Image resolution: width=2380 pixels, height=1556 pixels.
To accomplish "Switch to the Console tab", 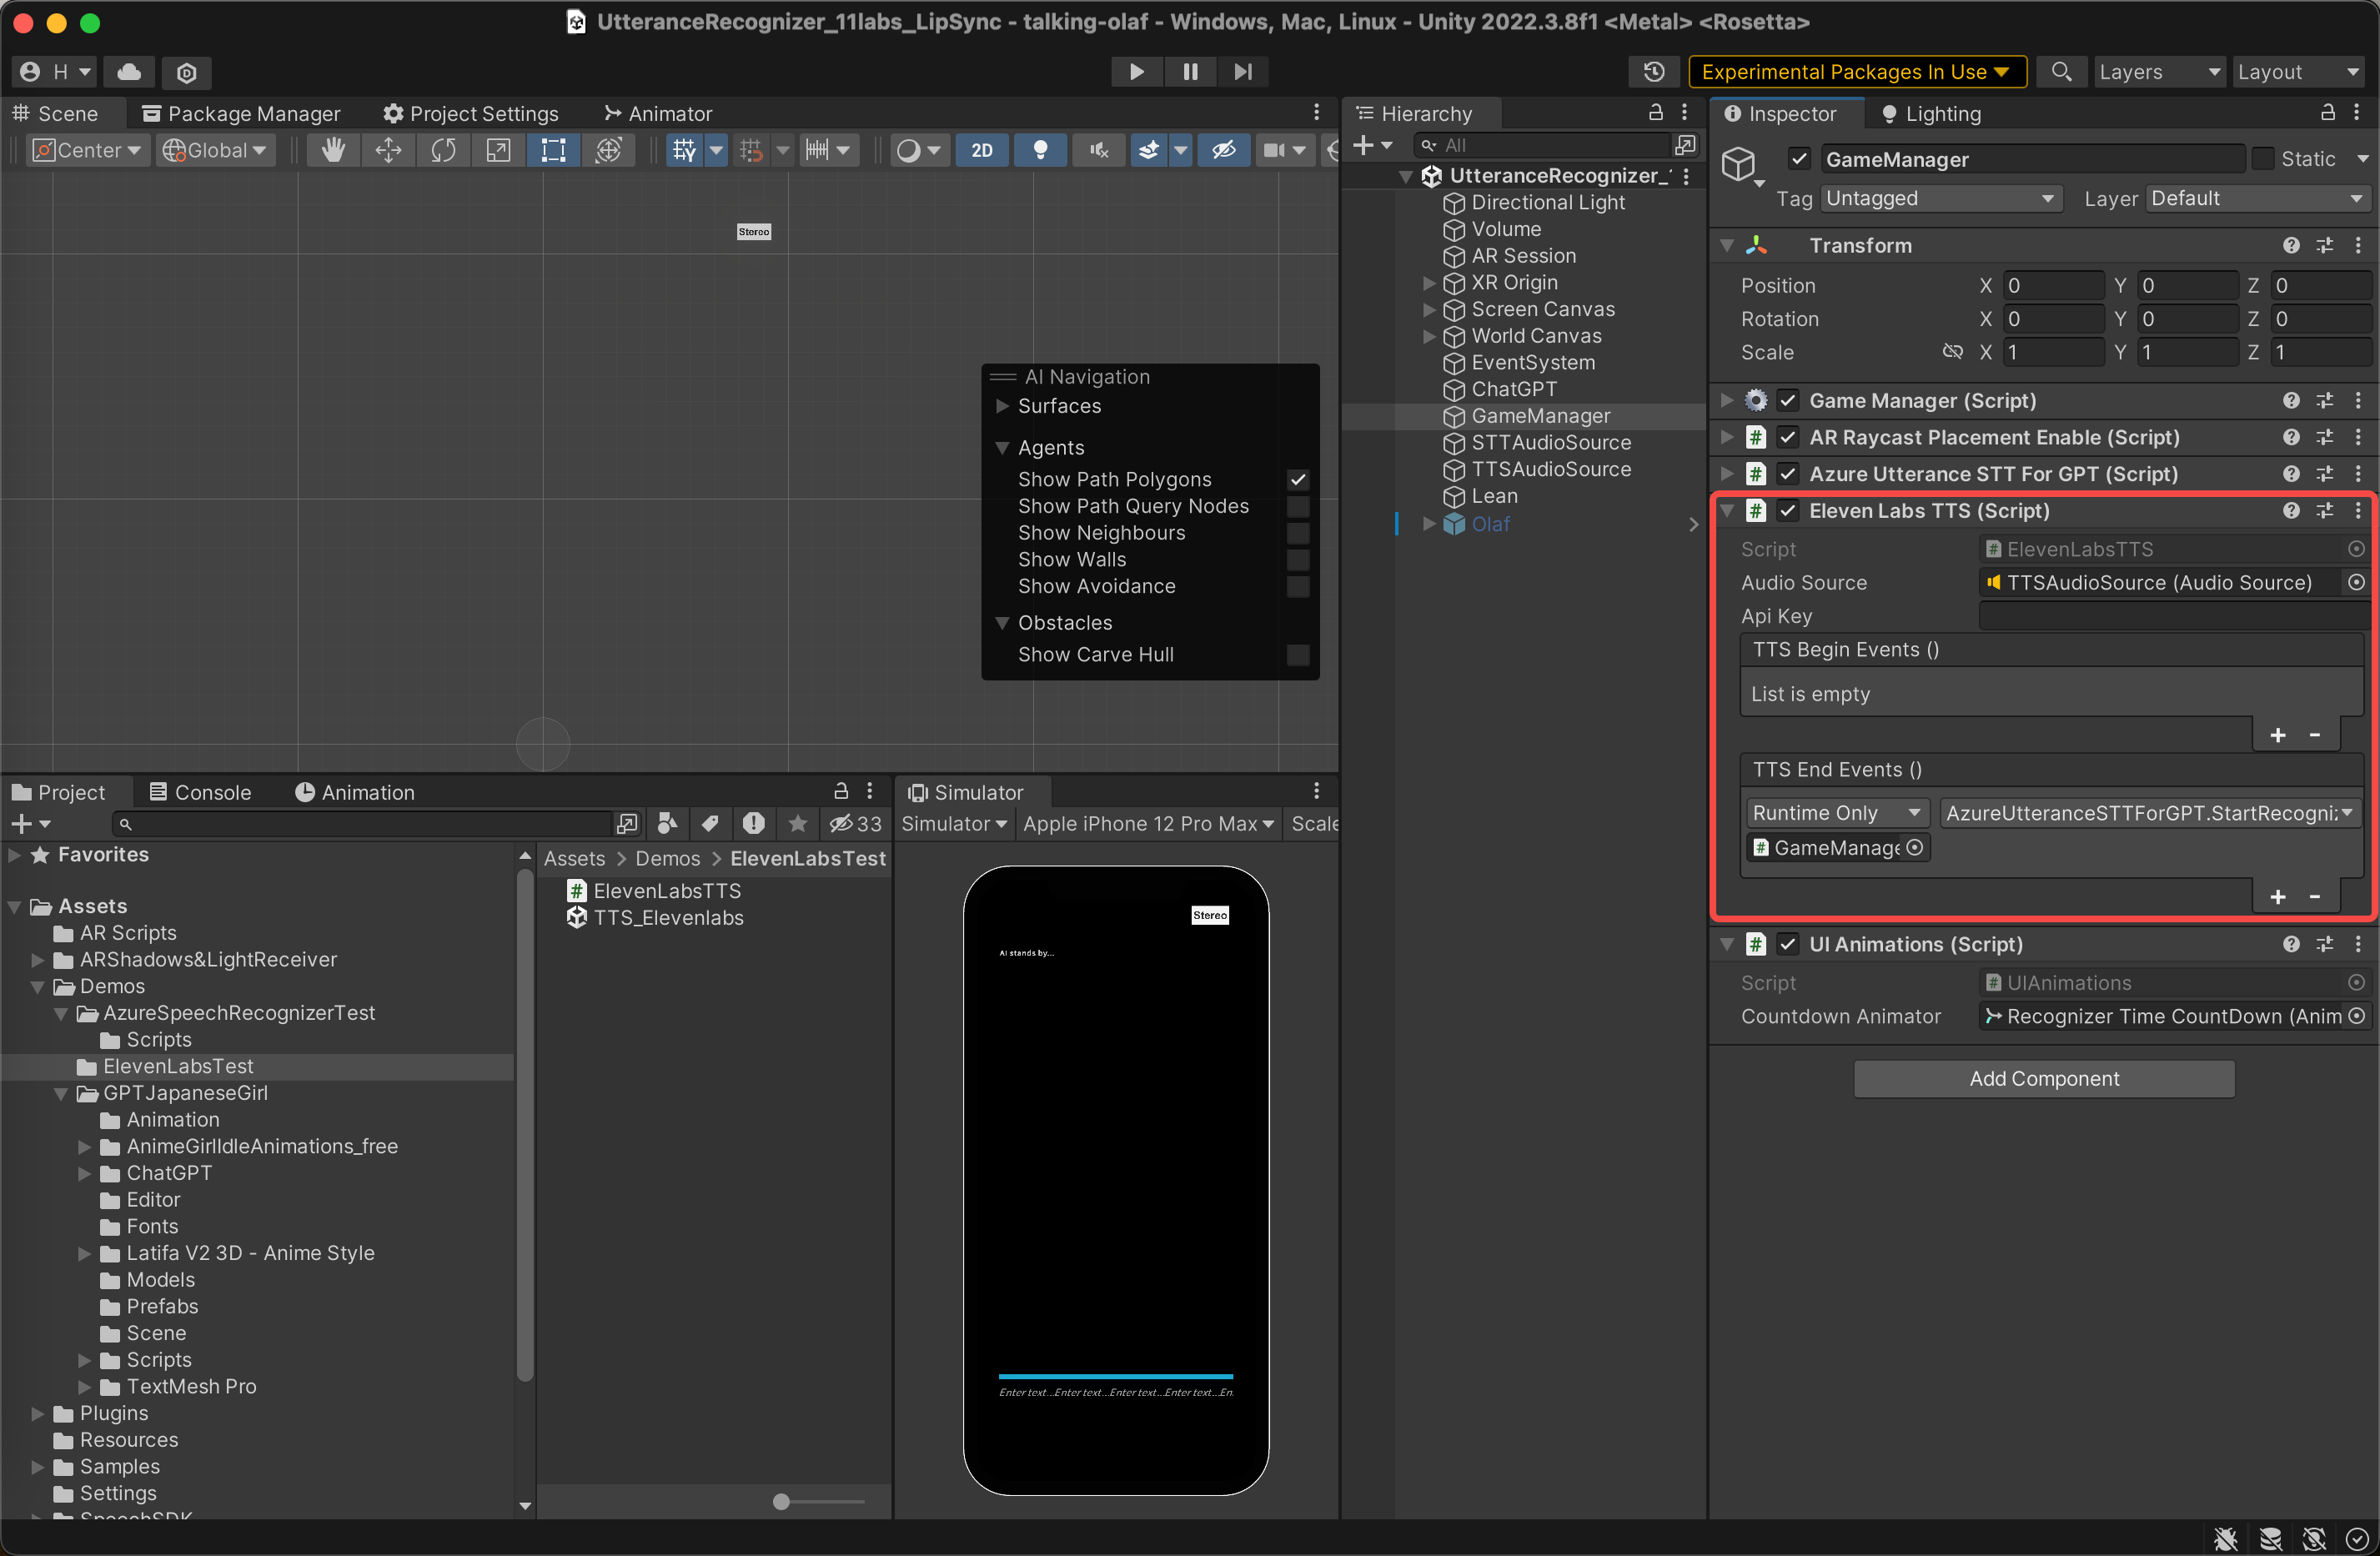I will click(x=201, y=792).
